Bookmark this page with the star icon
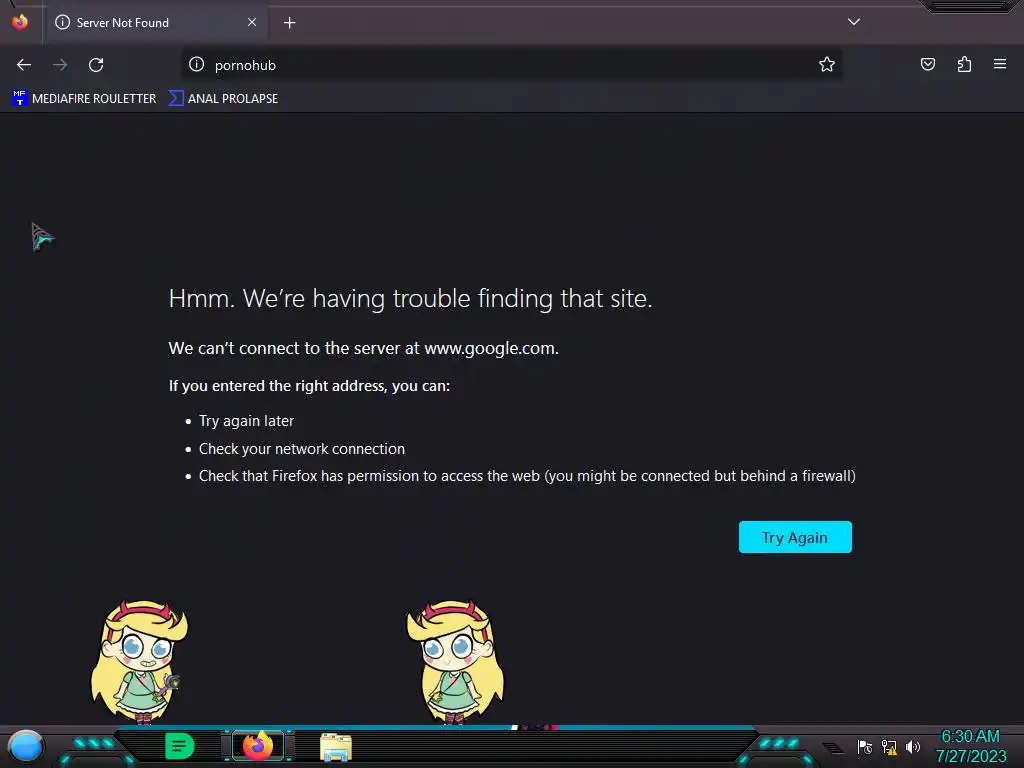The image size is (1024, 768). coord(827,64)
